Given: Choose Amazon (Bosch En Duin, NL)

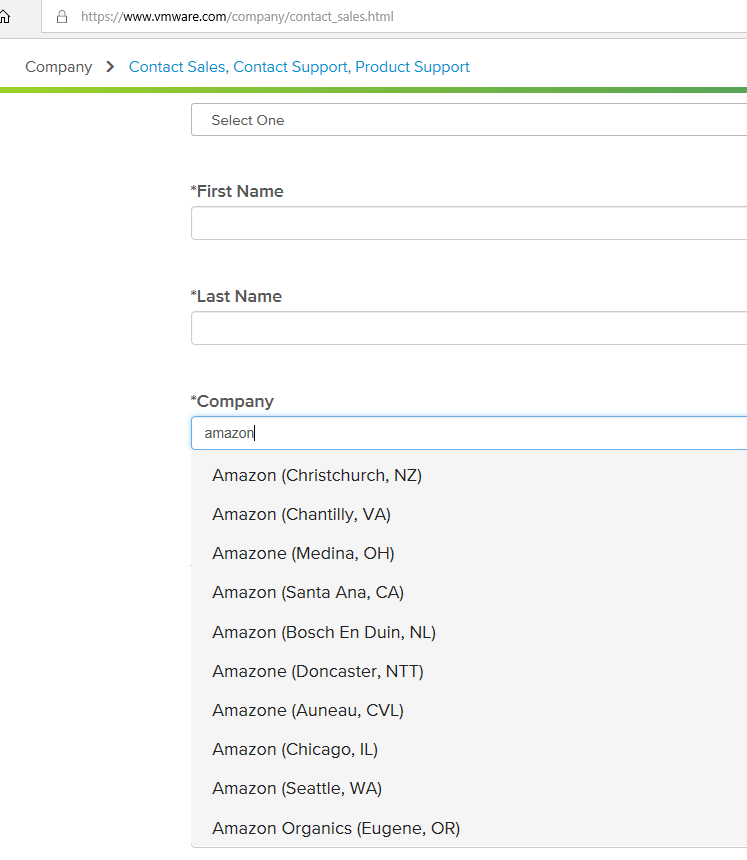Looking at the screenshot, I should (469, 632).
